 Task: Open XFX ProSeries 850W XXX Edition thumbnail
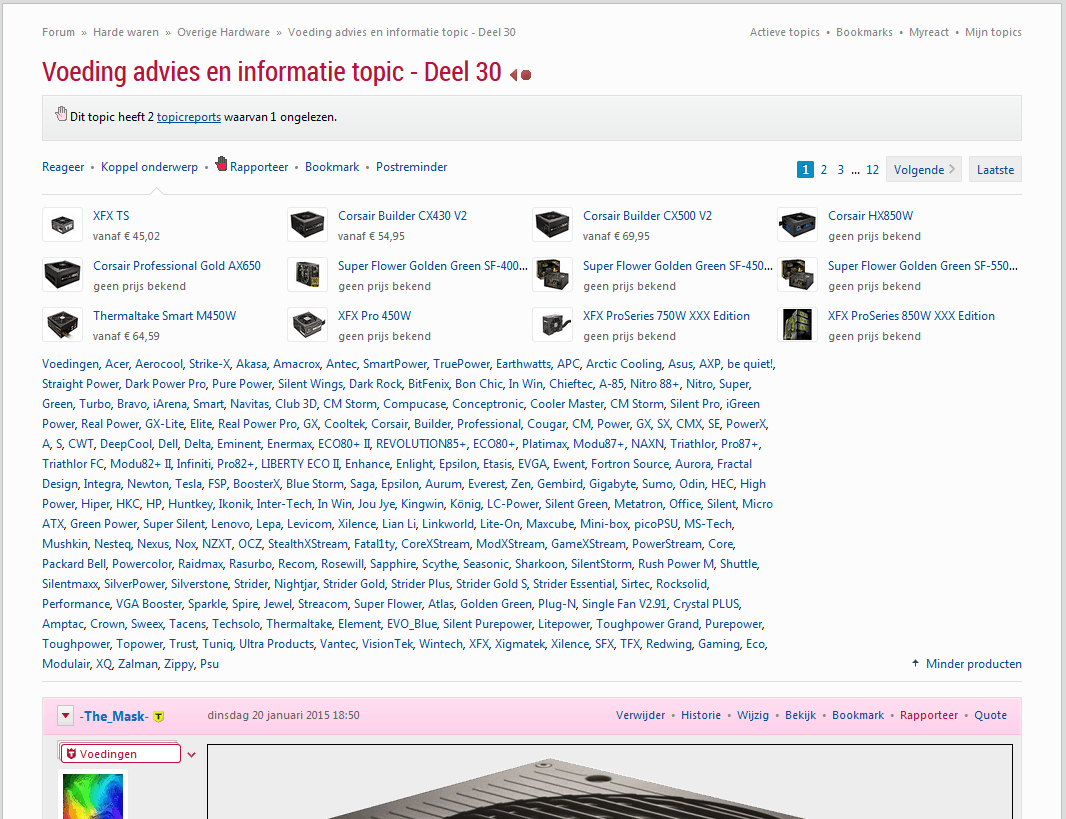(x=797, y=325)
